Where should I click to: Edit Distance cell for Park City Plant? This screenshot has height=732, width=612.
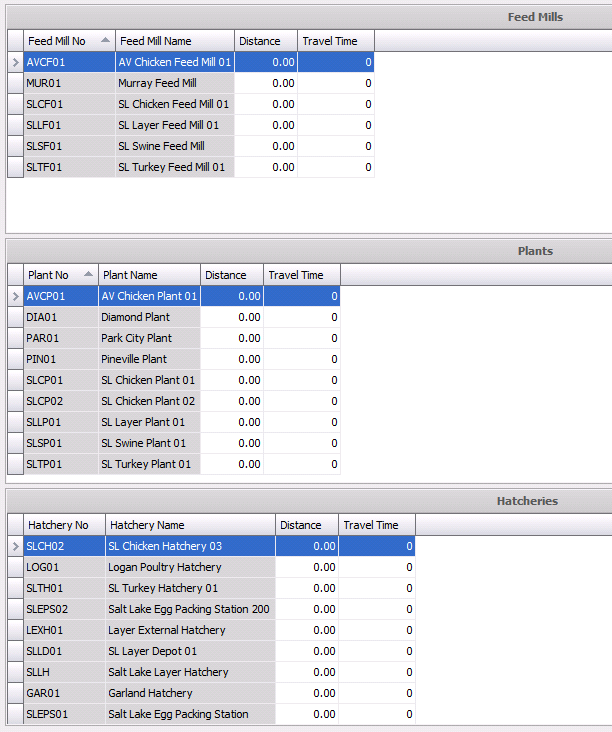click(x=232, y=338)
